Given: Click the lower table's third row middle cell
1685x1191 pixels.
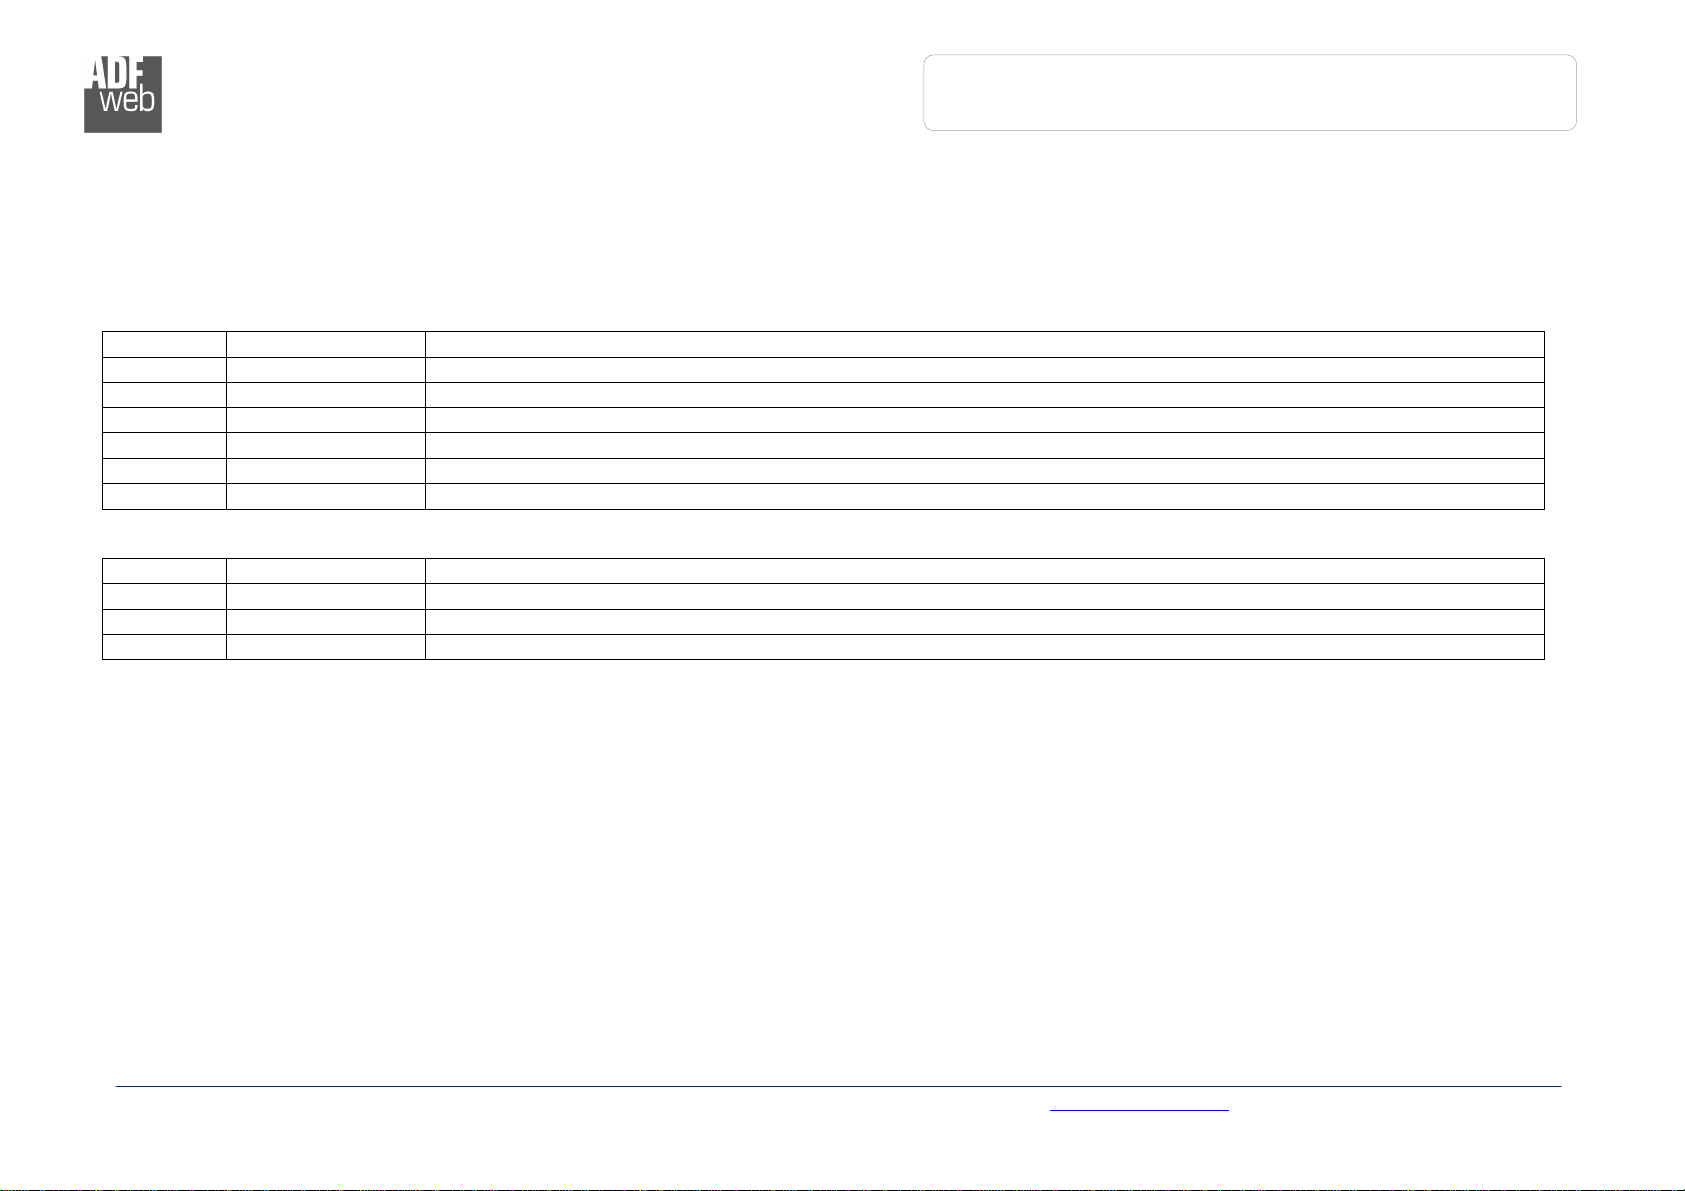Looking at the screenshot, I should point(326,621).
